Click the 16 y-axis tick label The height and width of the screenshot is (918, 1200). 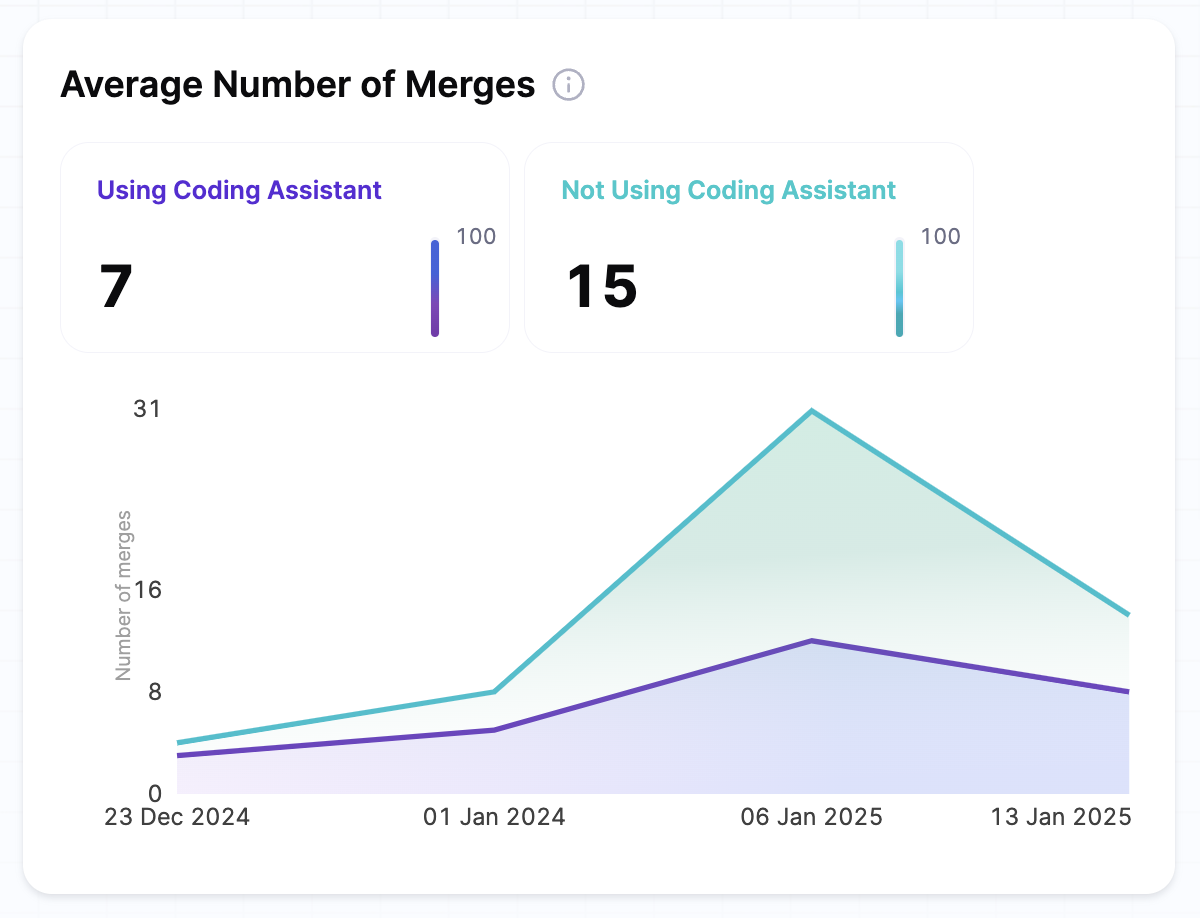148,589
